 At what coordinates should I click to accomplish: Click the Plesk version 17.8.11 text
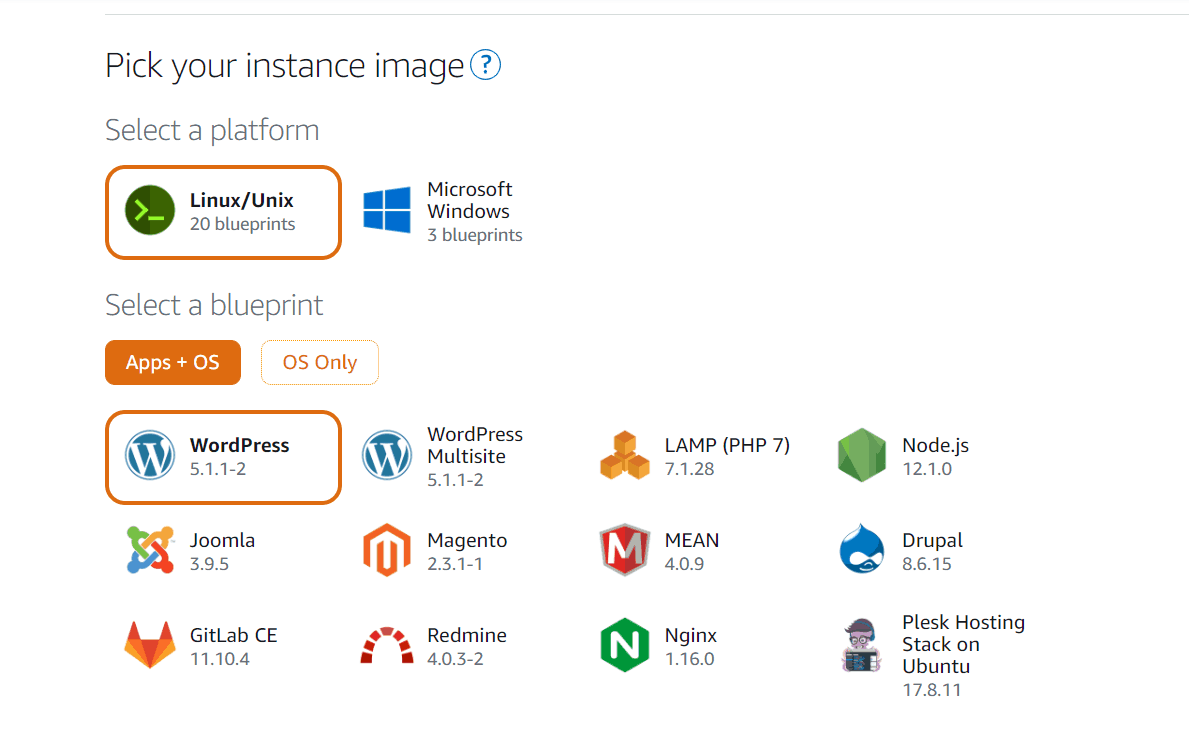(931, 689)
